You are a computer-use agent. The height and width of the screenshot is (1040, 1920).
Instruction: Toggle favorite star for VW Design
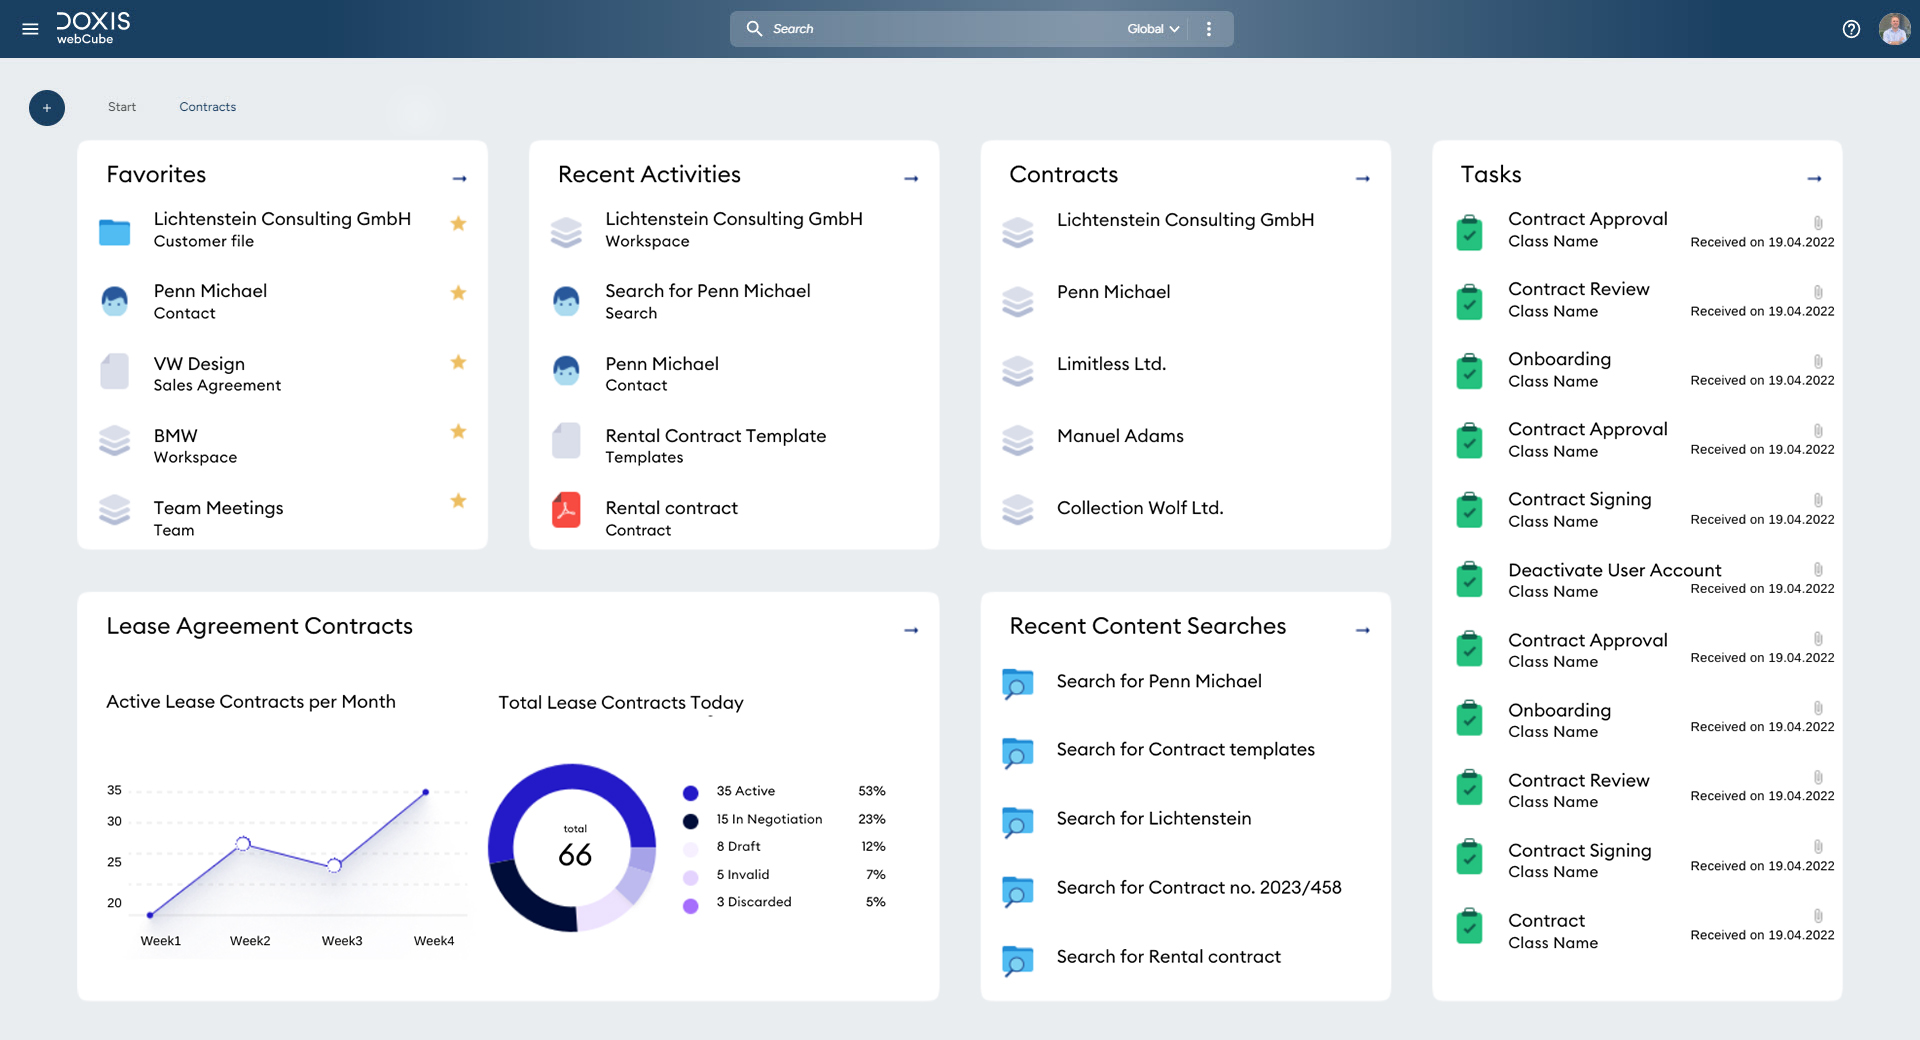[x=458, y=362]
